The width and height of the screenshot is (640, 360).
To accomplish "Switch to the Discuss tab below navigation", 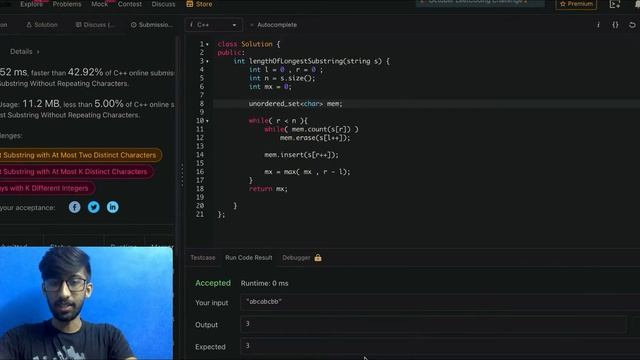I will click(95, 25).
